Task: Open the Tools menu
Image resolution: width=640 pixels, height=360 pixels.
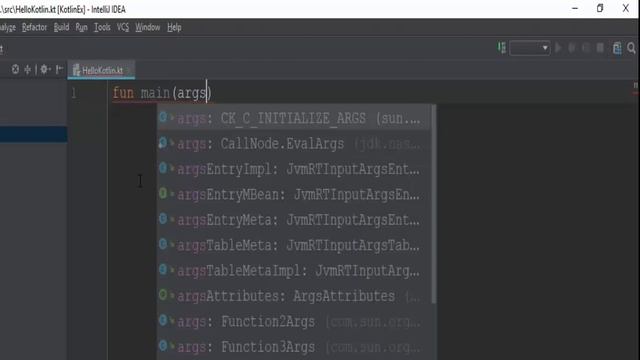Action: tap(102, 27)
